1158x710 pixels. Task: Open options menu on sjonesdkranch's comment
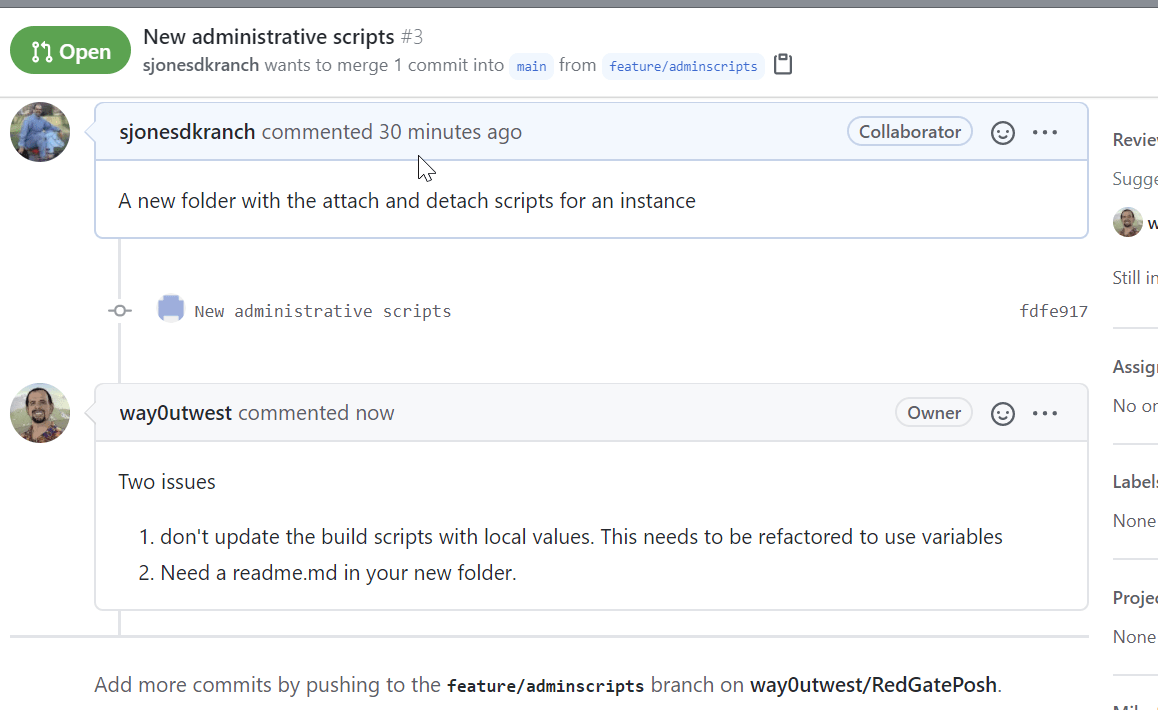(x=1045, y=132)
